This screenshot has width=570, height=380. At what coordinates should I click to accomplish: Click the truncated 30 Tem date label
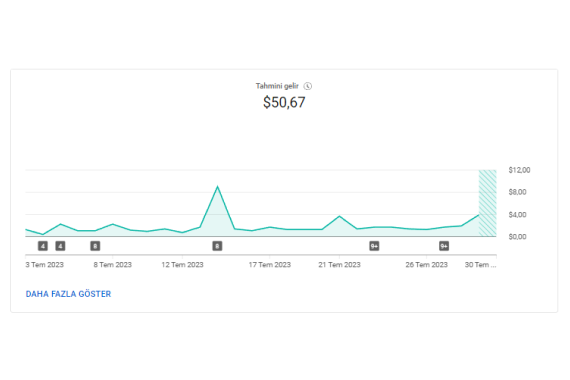click(x=481, y=265)
